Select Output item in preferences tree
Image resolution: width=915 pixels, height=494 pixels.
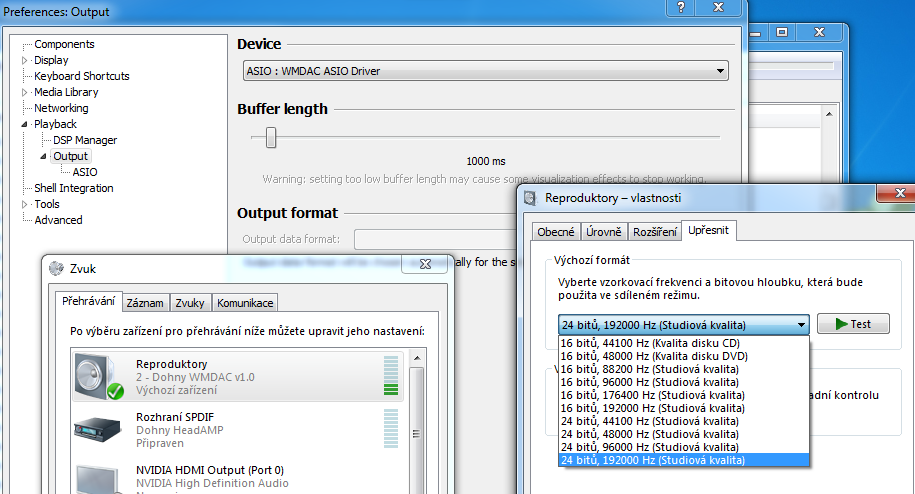coord(71,156)
